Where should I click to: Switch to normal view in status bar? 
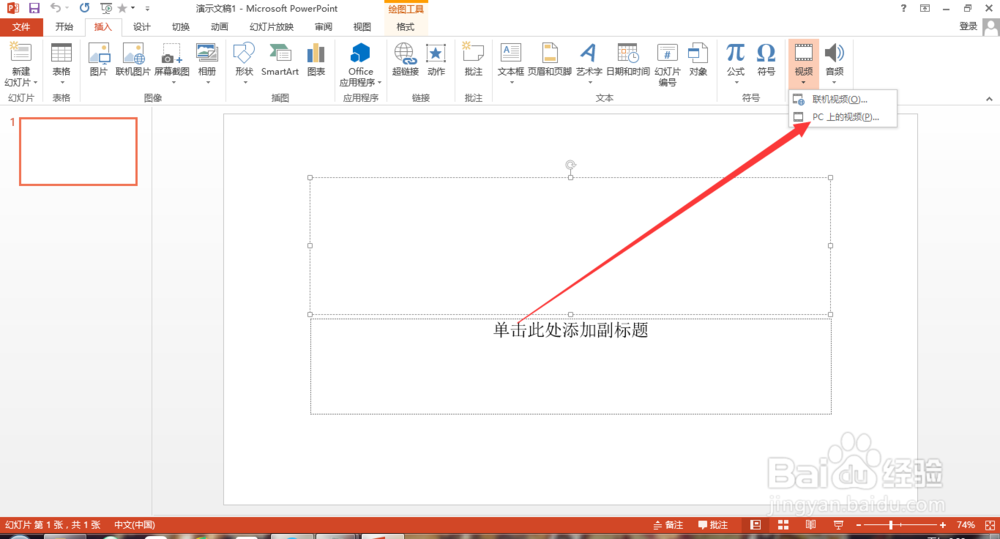coord(756,525)
